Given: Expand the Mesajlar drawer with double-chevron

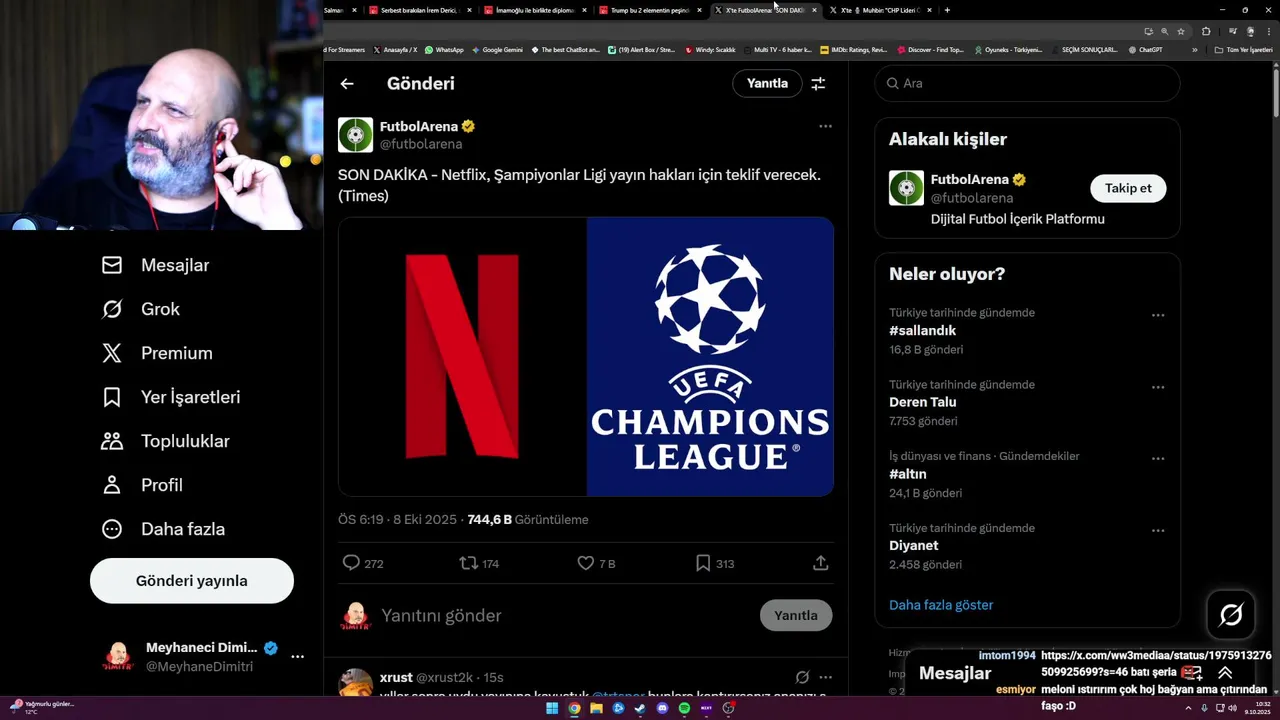Looking at the screenshot, I should tap(1225, 673).
